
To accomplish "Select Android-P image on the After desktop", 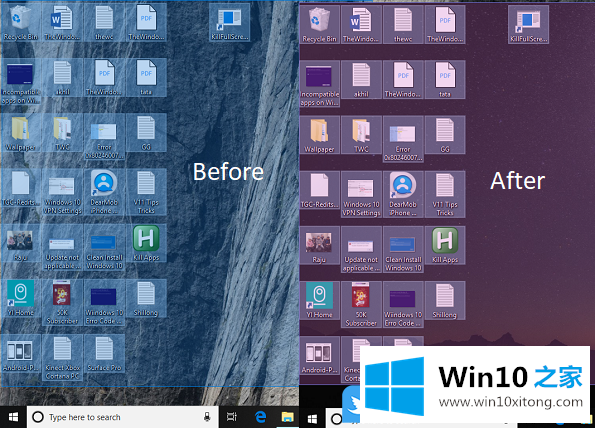I will [x=320, y=356].
